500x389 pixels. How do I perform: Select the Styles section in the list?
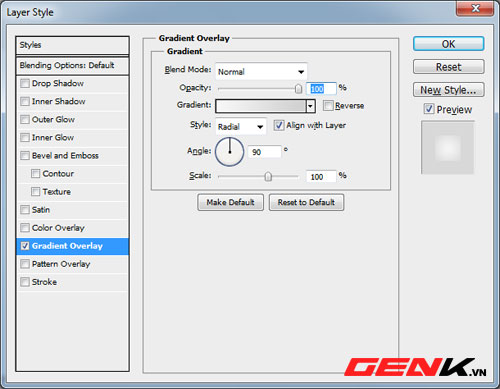click(72, 45)
